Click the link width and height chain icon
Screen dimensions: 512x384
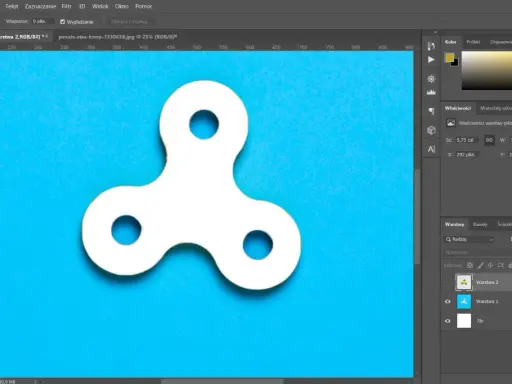(489, 140)
